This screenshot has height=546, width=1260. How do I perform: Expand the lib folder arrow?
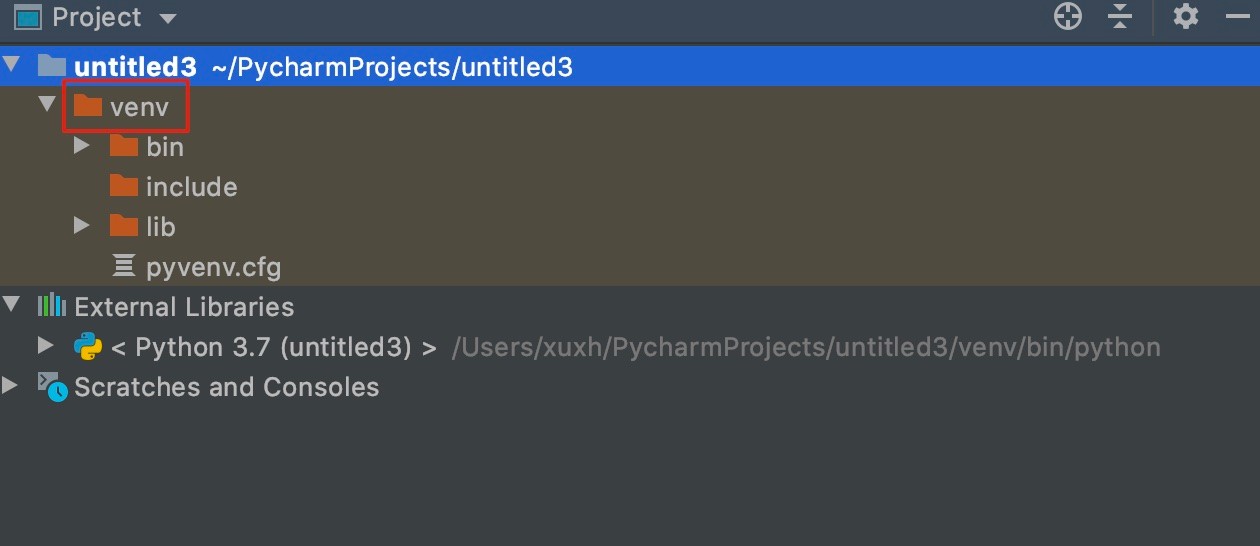83,226
